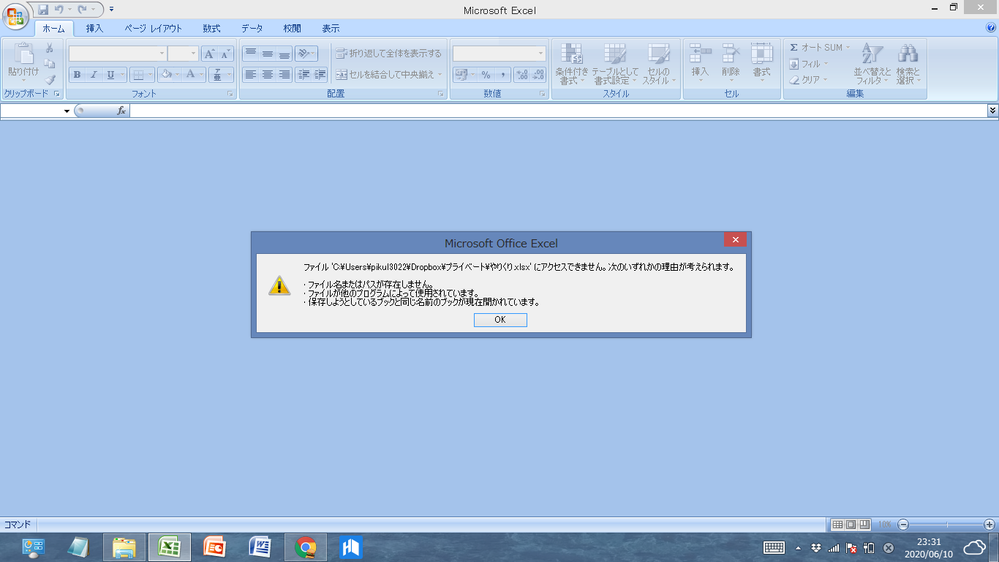999x562 pixels.
Task: Switch to the ホーム ribbon tab
Action: coord(54,29)
